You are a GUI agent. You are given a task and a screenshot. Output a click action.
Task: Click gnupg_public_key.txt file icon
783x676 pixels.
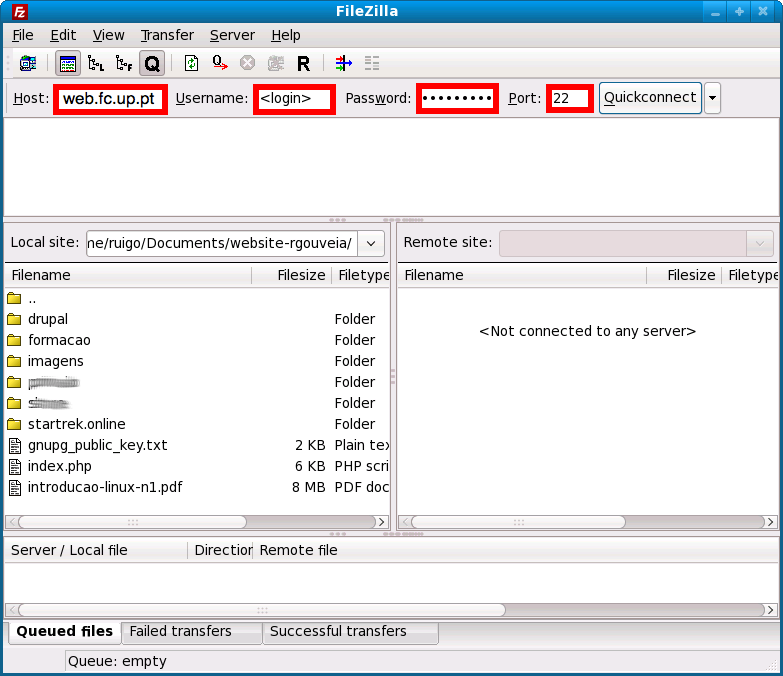coord(15,445)
